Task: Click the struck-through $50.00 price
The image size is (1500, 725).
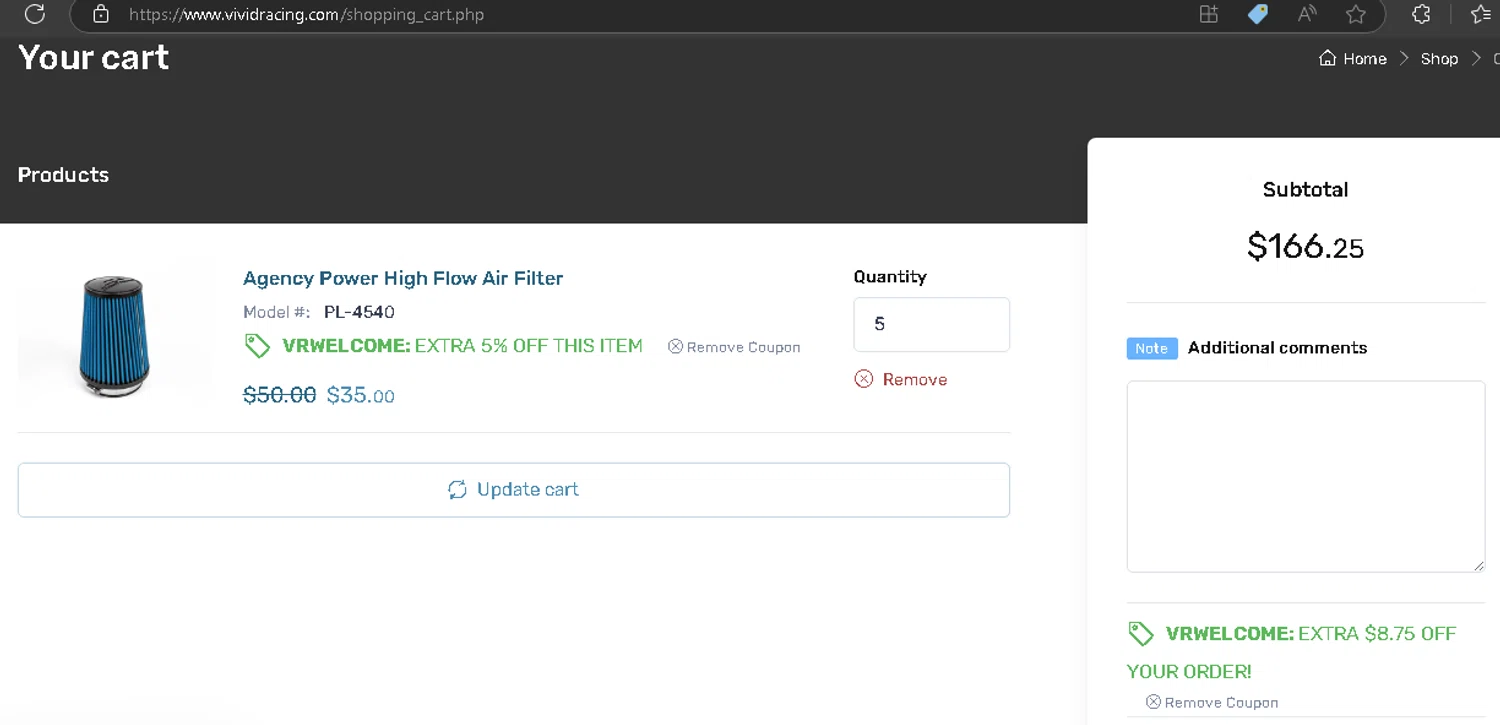Action: point(280,395)
